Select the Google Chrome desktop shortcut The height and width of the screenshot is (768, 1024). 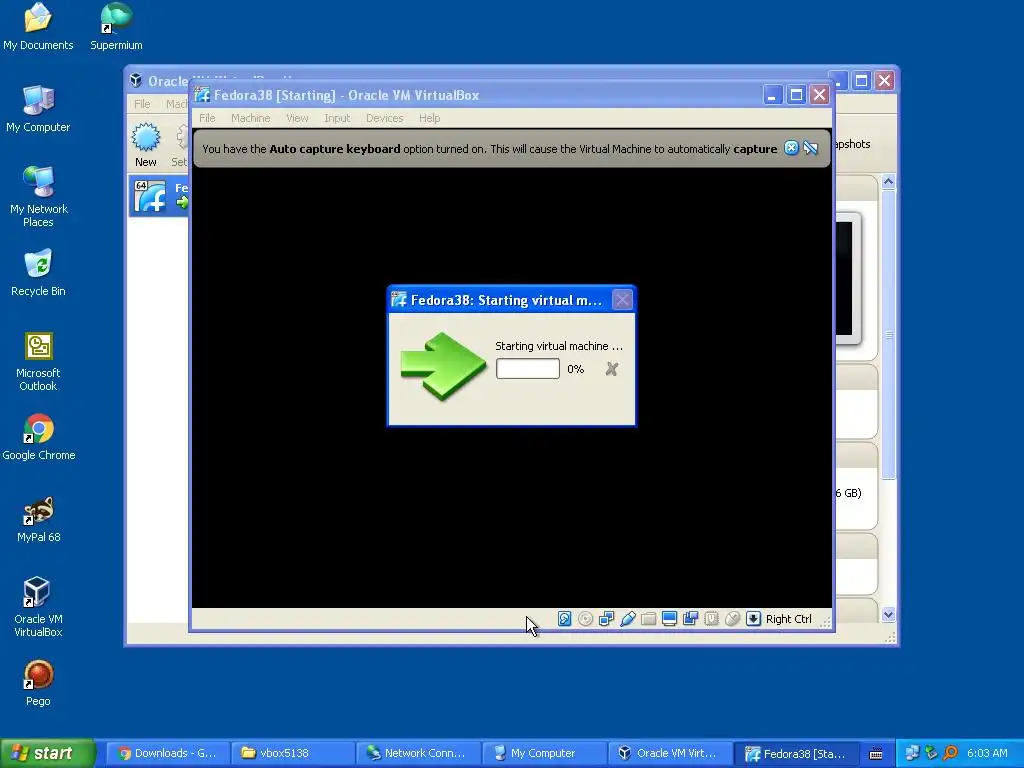[39, 437]
